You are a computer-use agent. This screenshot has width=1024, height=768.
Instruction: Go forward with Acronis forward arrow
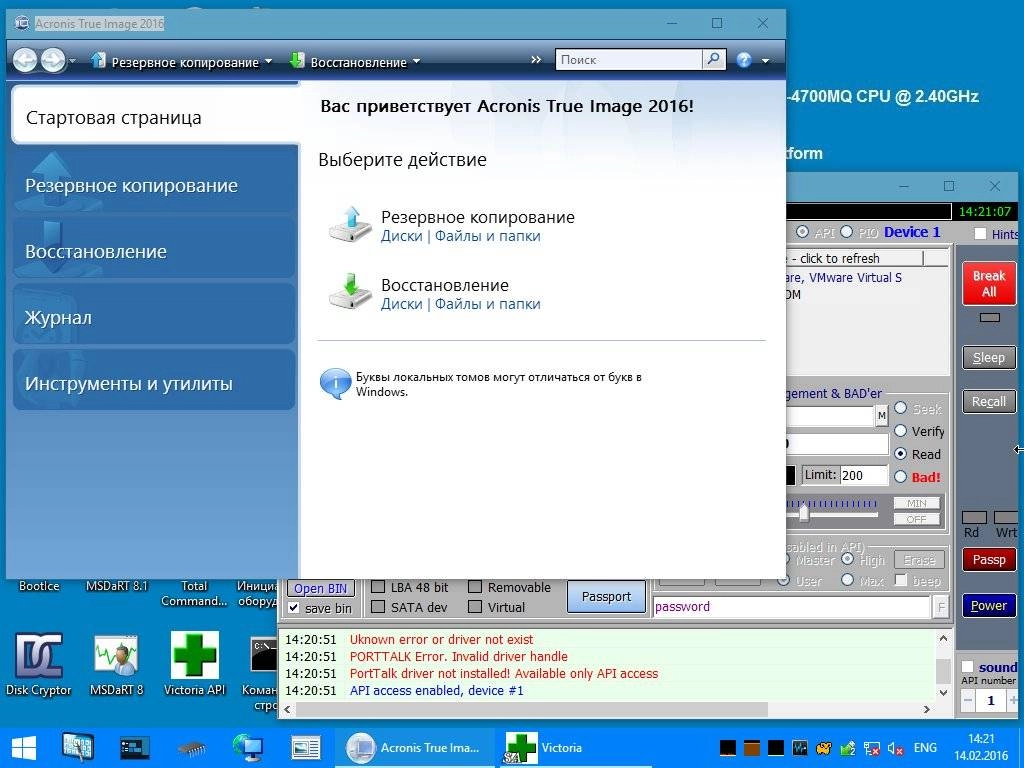[53, 61]
